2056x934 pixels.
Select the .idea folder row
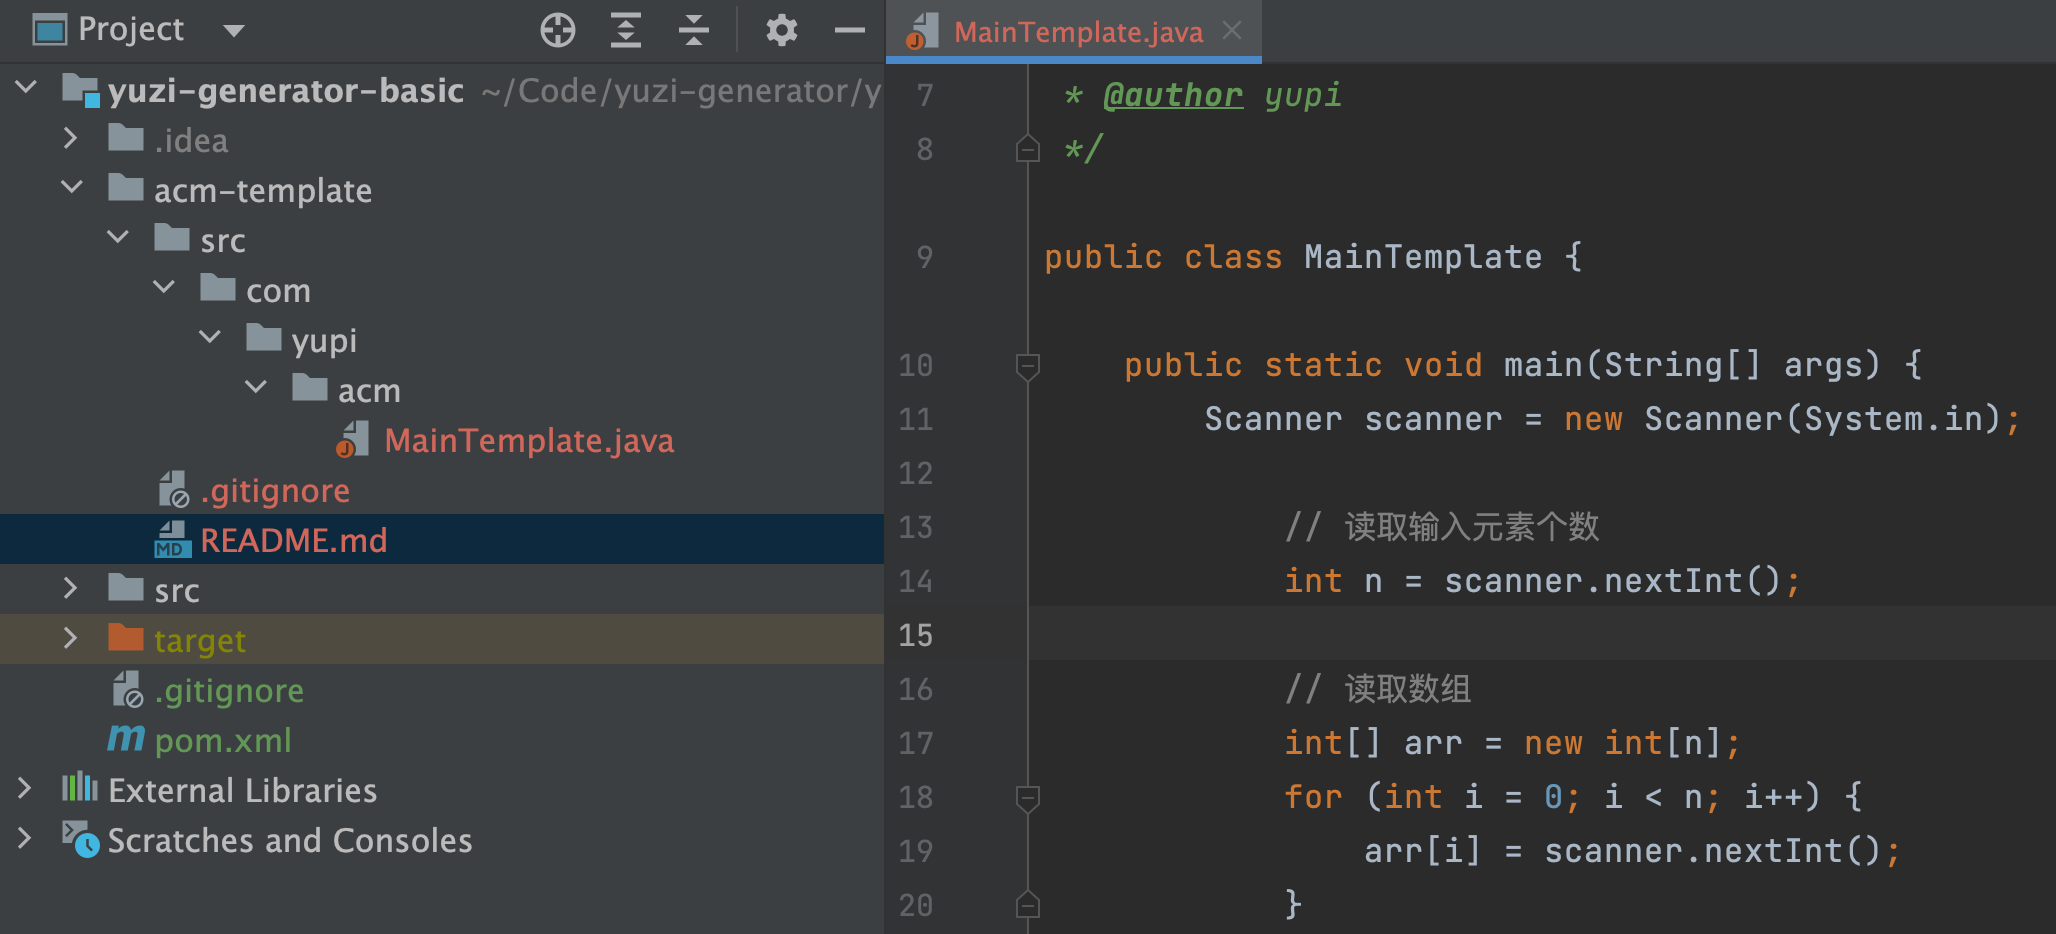point(442,140)
